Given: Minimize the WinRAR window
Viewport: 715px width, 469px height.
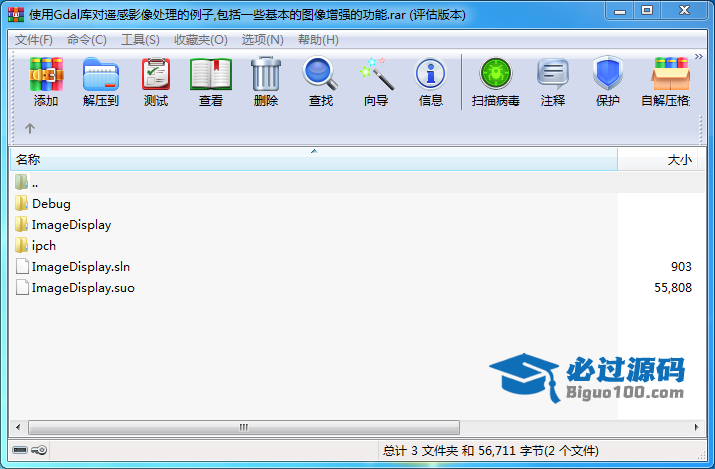Looking at the screenshot, I should click(x=620, y=10).
